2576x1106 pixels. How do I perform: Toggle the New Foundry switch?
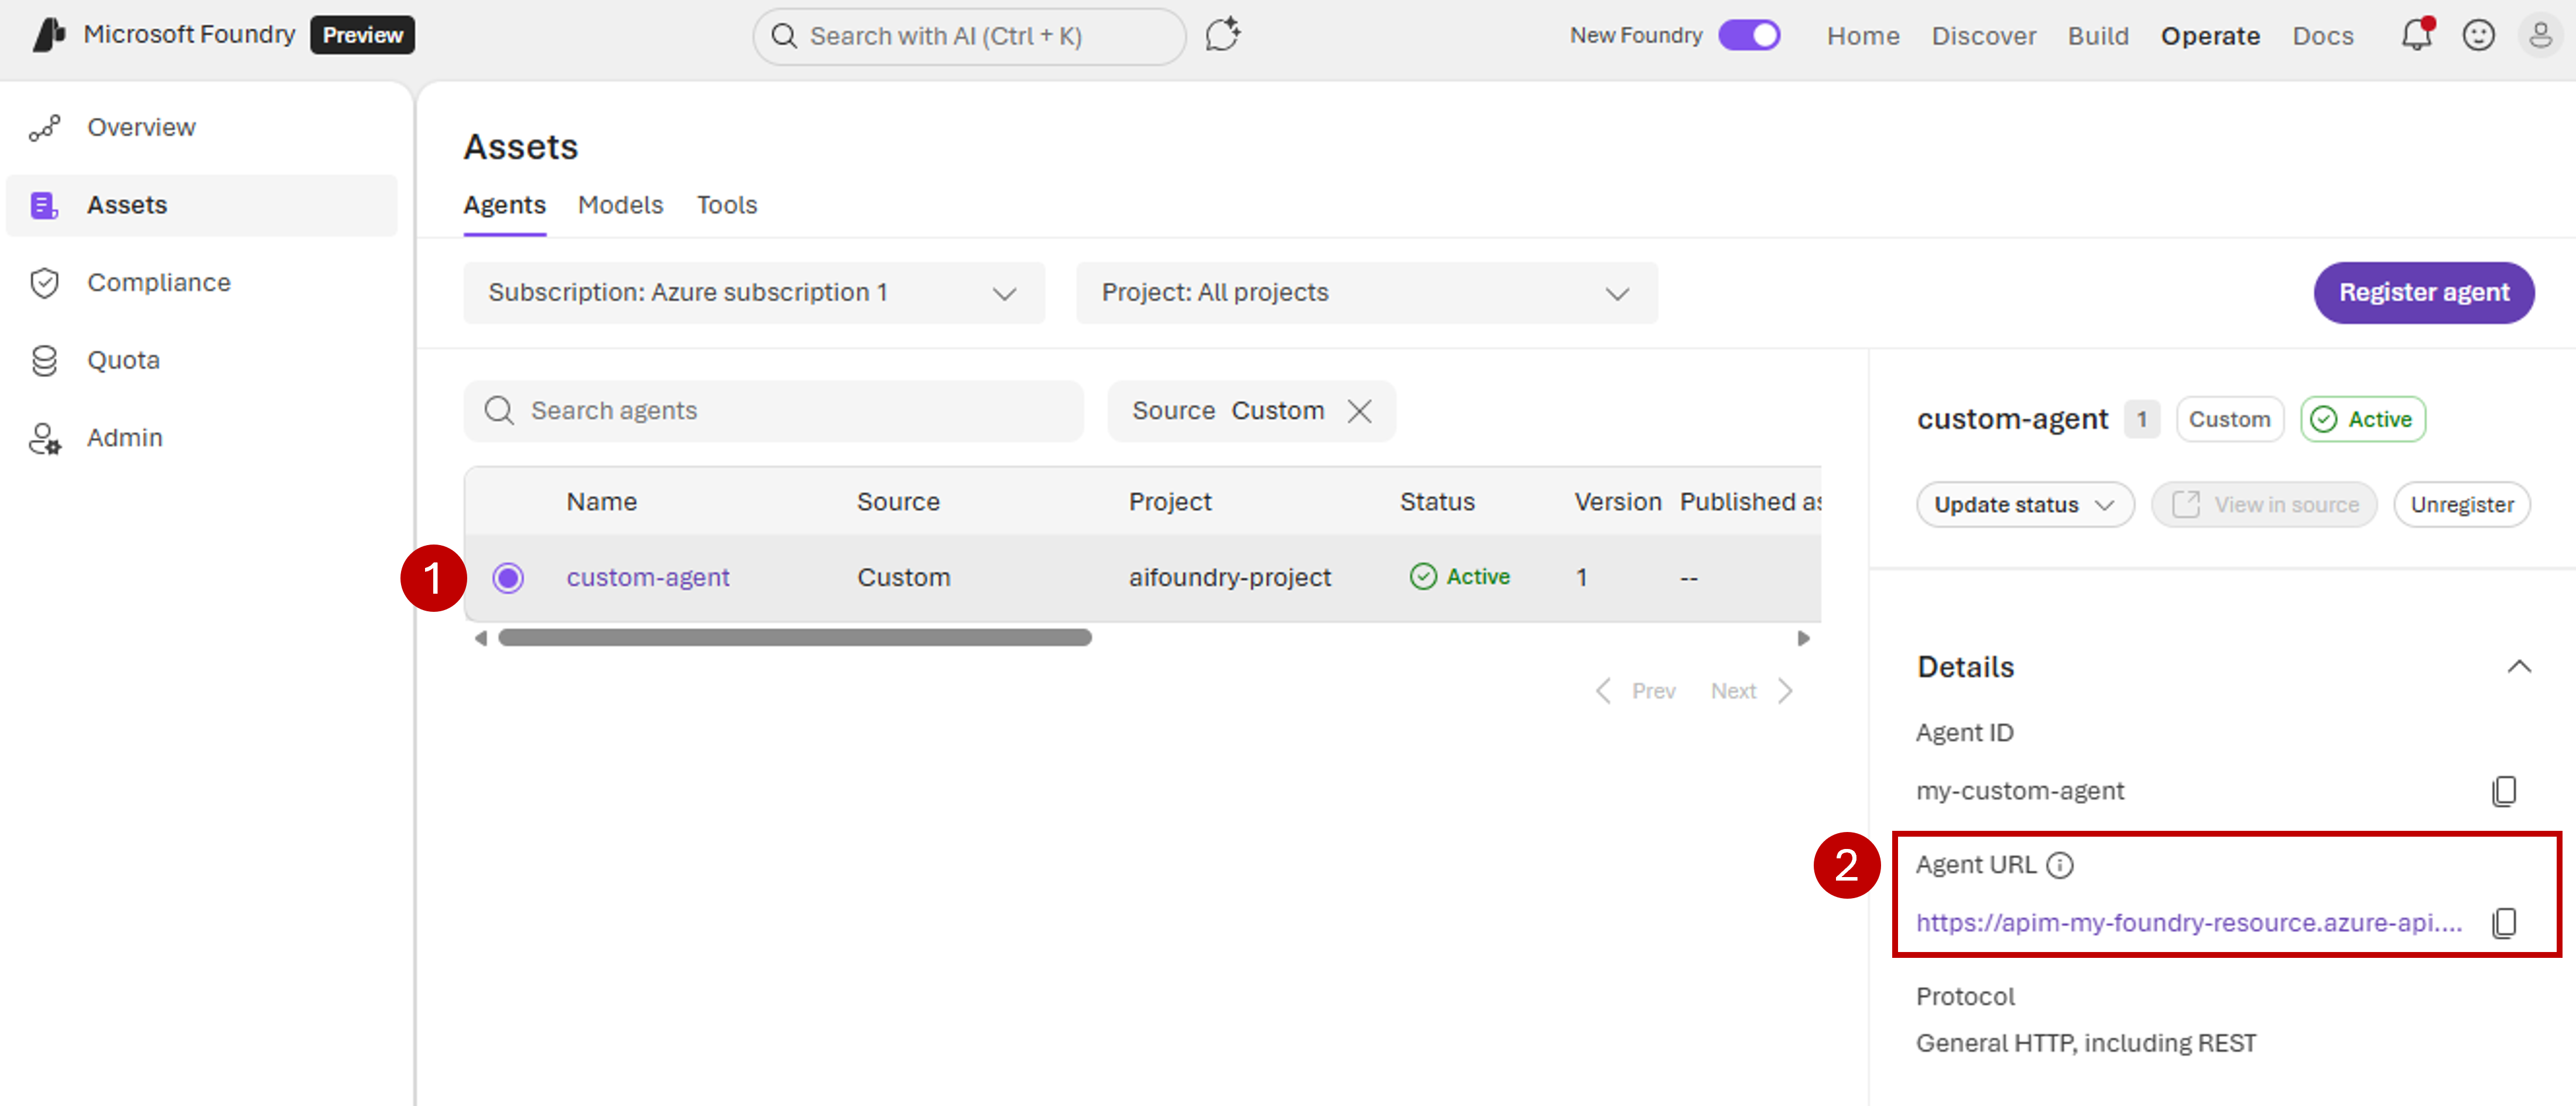coord(1749,35)
